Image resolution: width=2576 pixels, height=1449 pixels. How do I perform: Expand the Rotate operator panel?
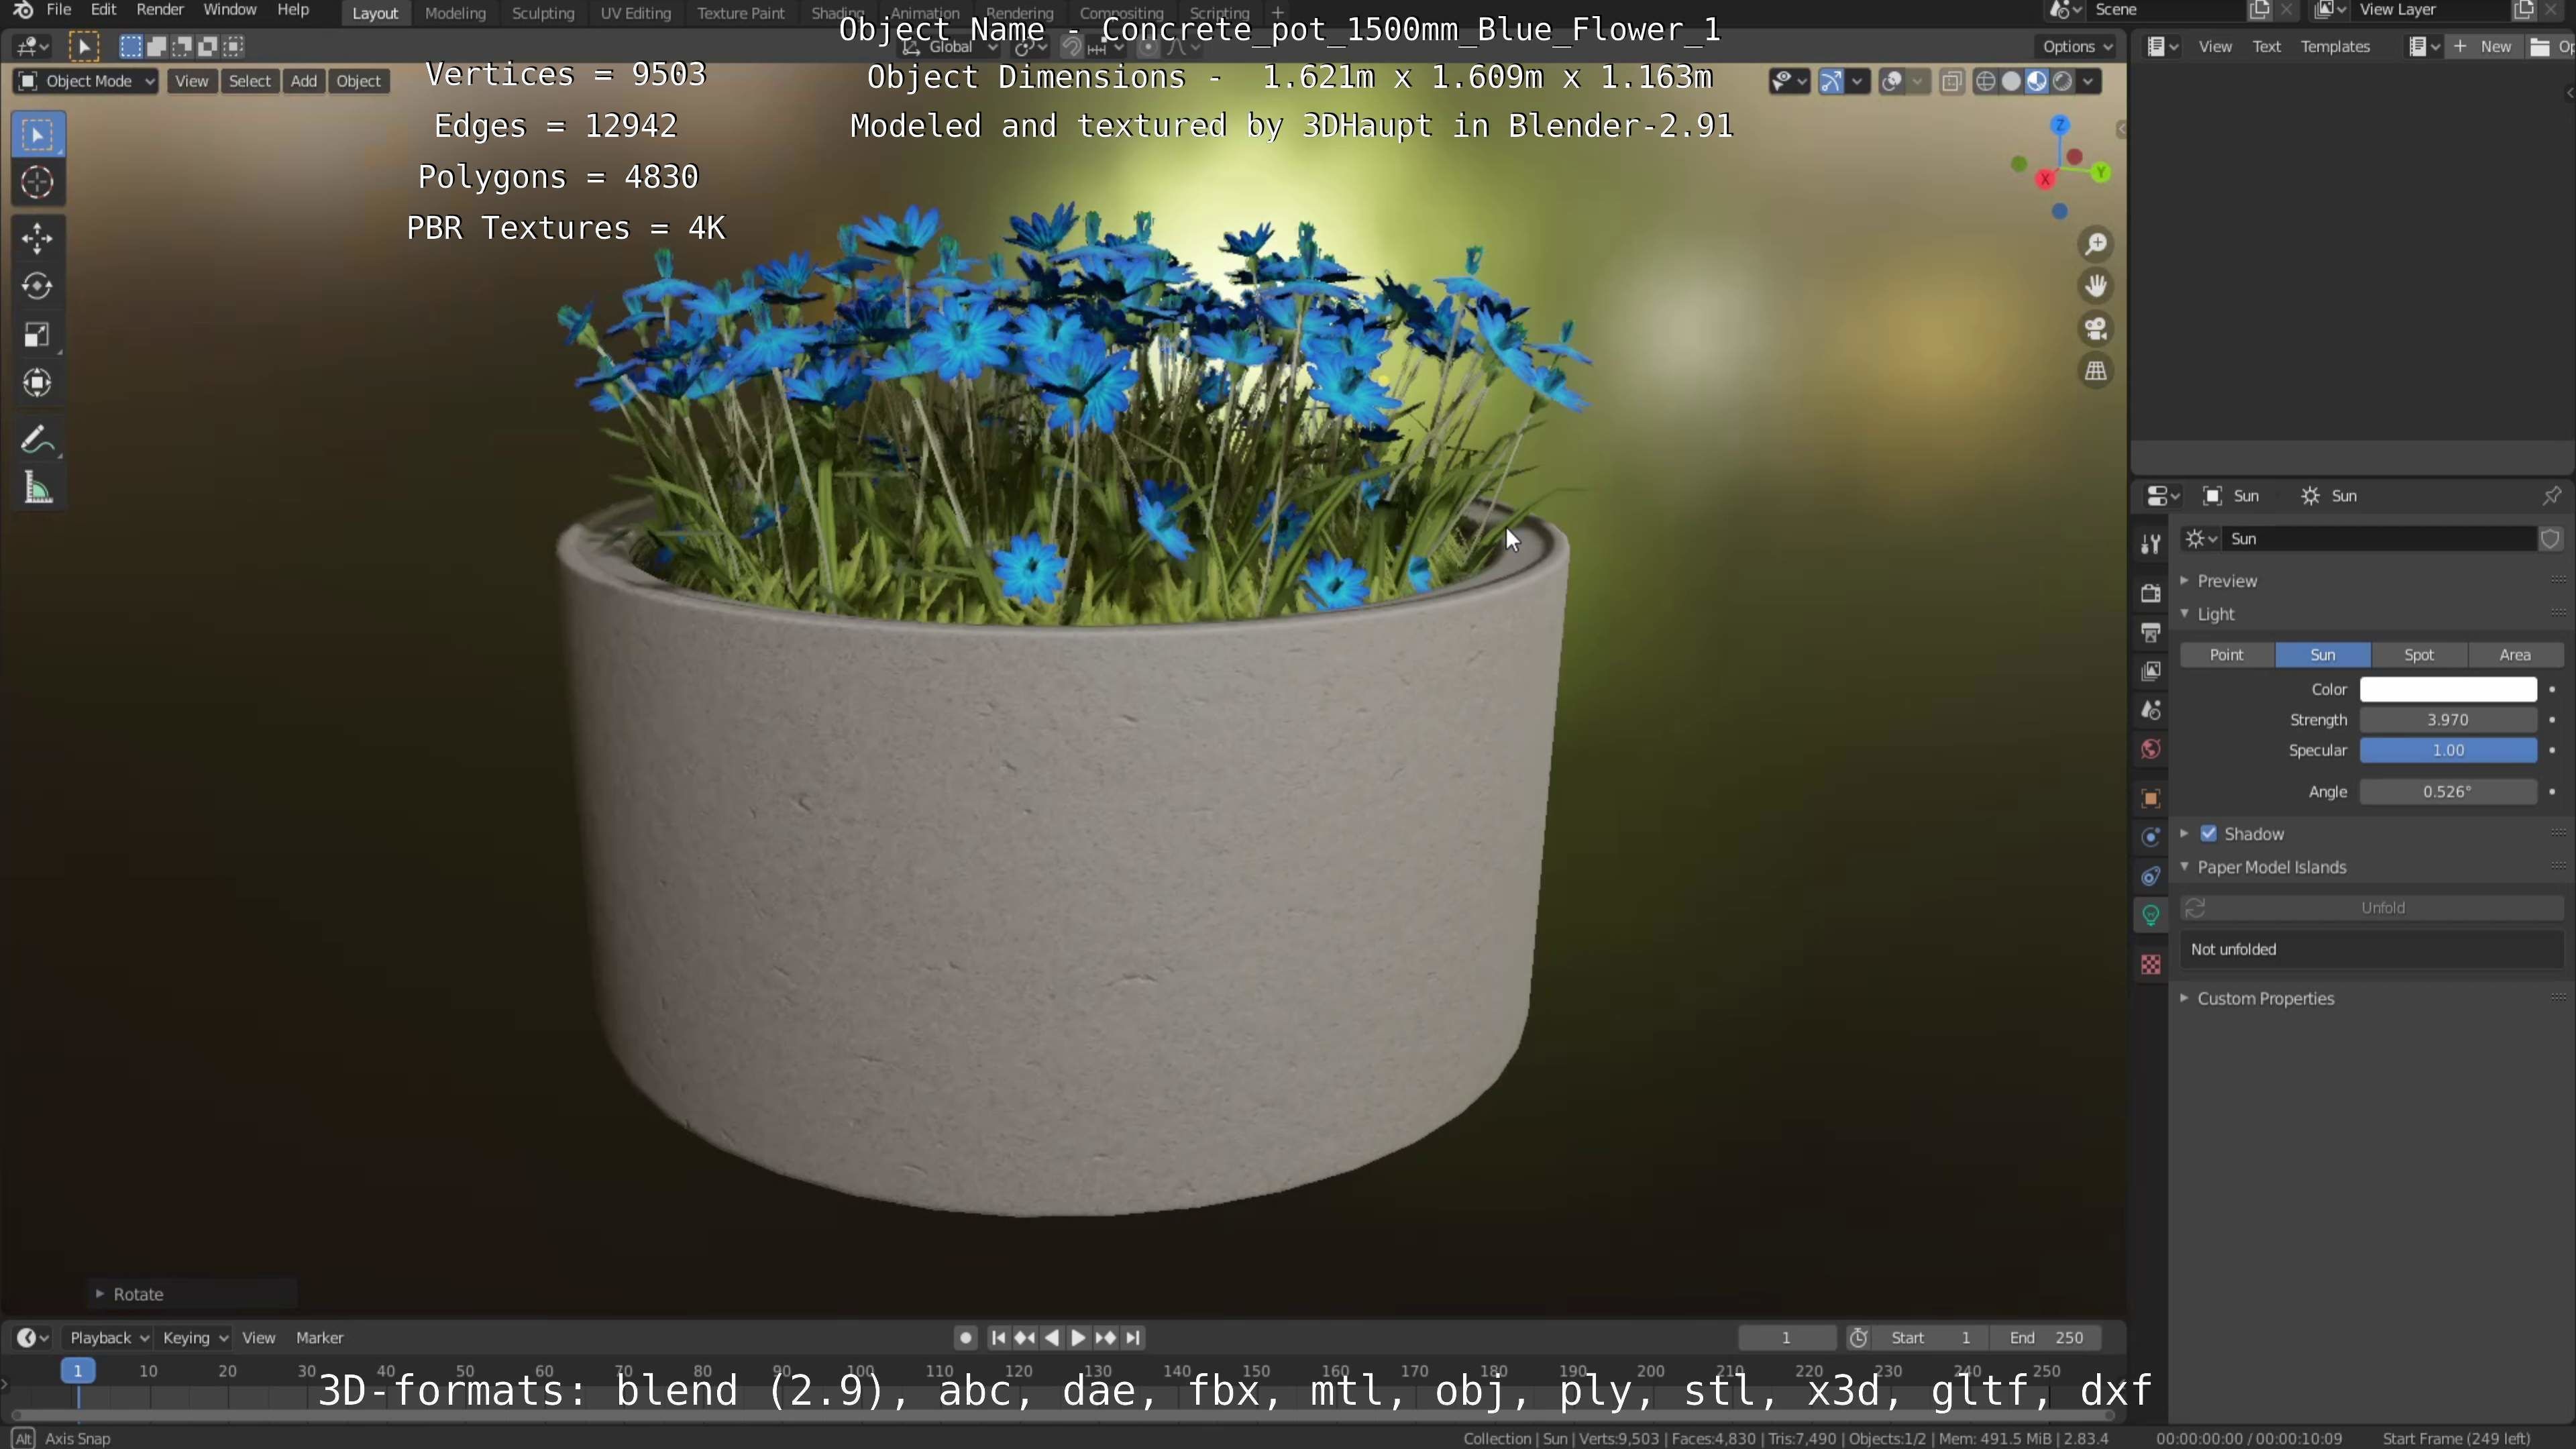[137, 1294]
